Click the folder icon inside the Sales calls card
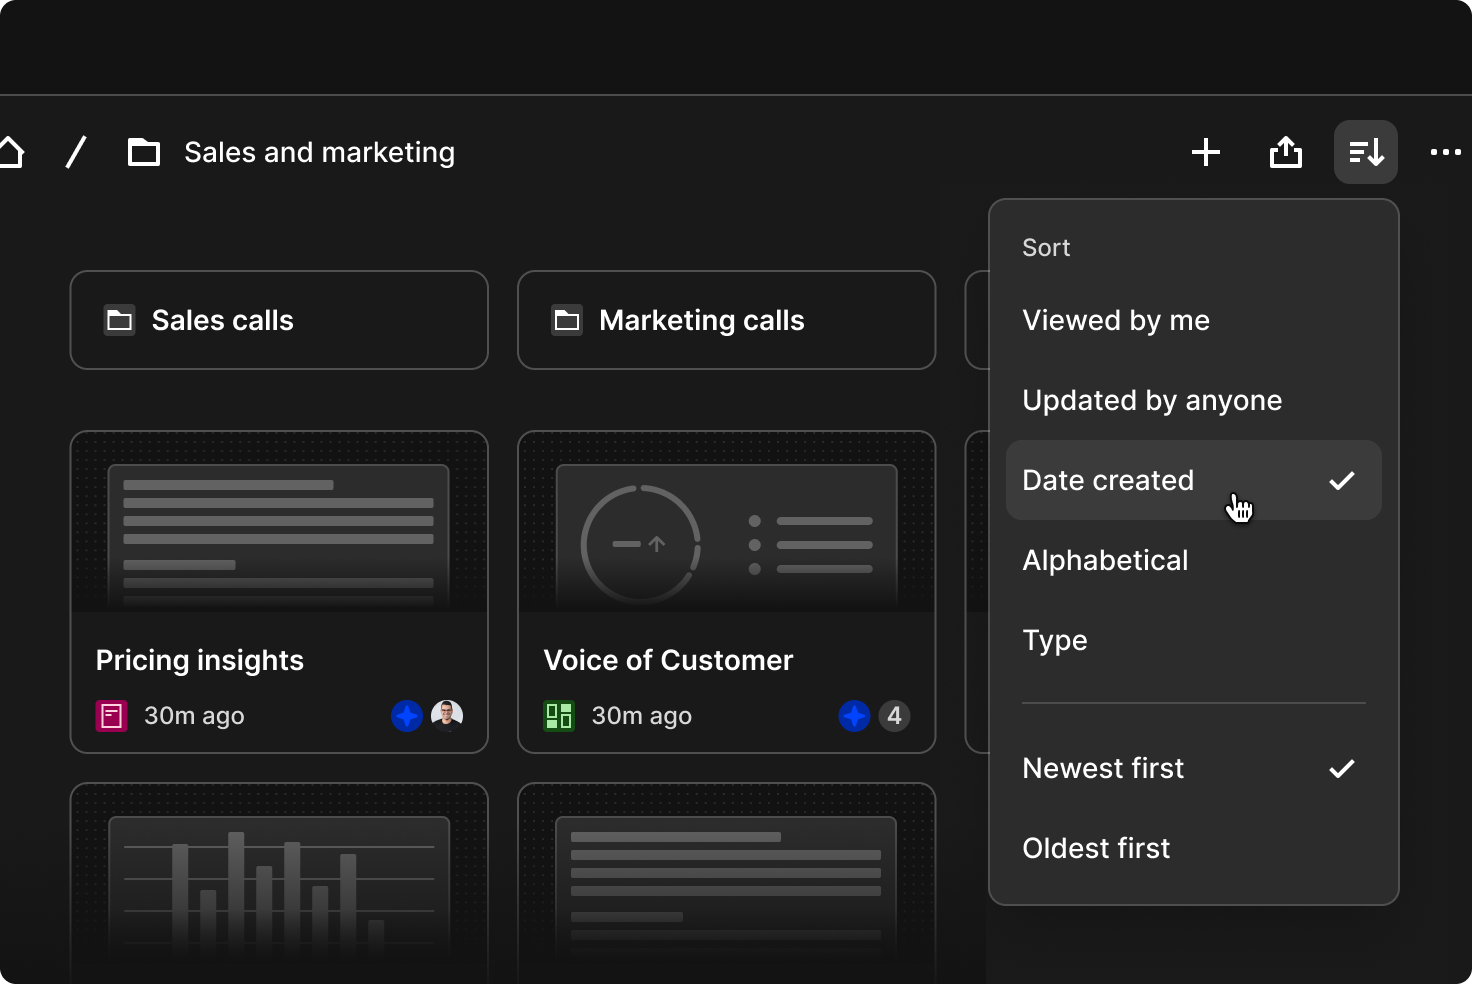This screenshot has width=1472, height=984. point(119,320)
